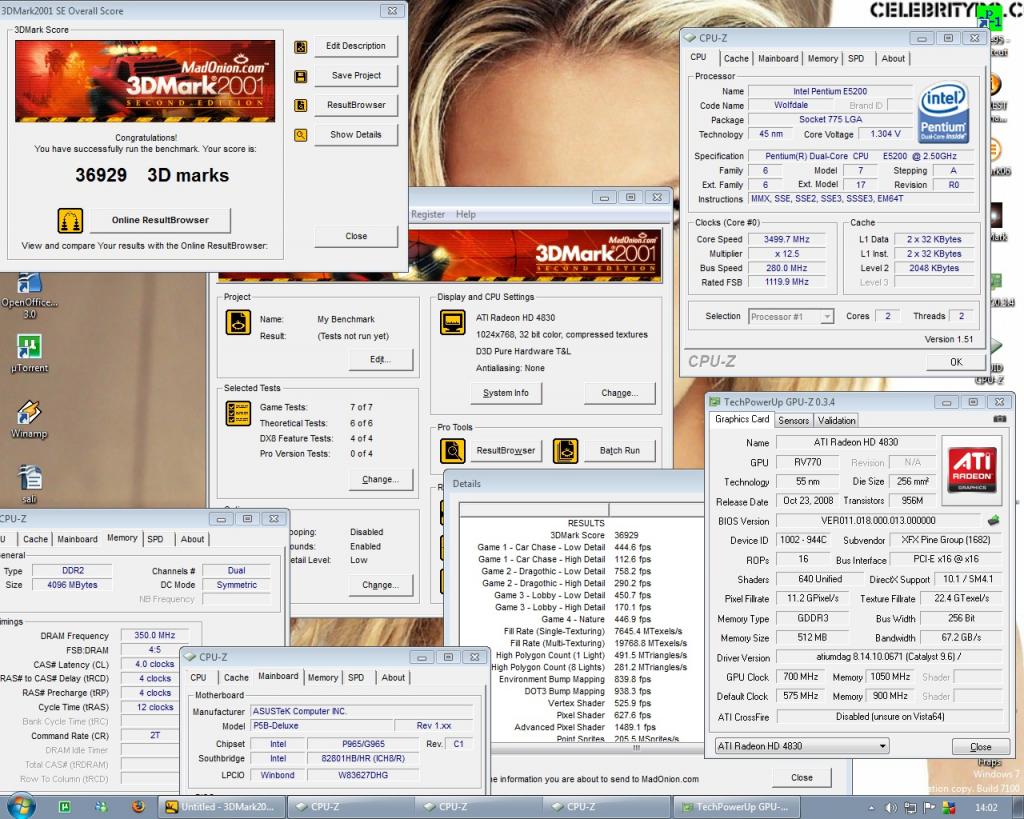The height and width of the screenshot is (819, 1024).
Task: Click the Close button in GPU-Z window
Action: (980, 747)
